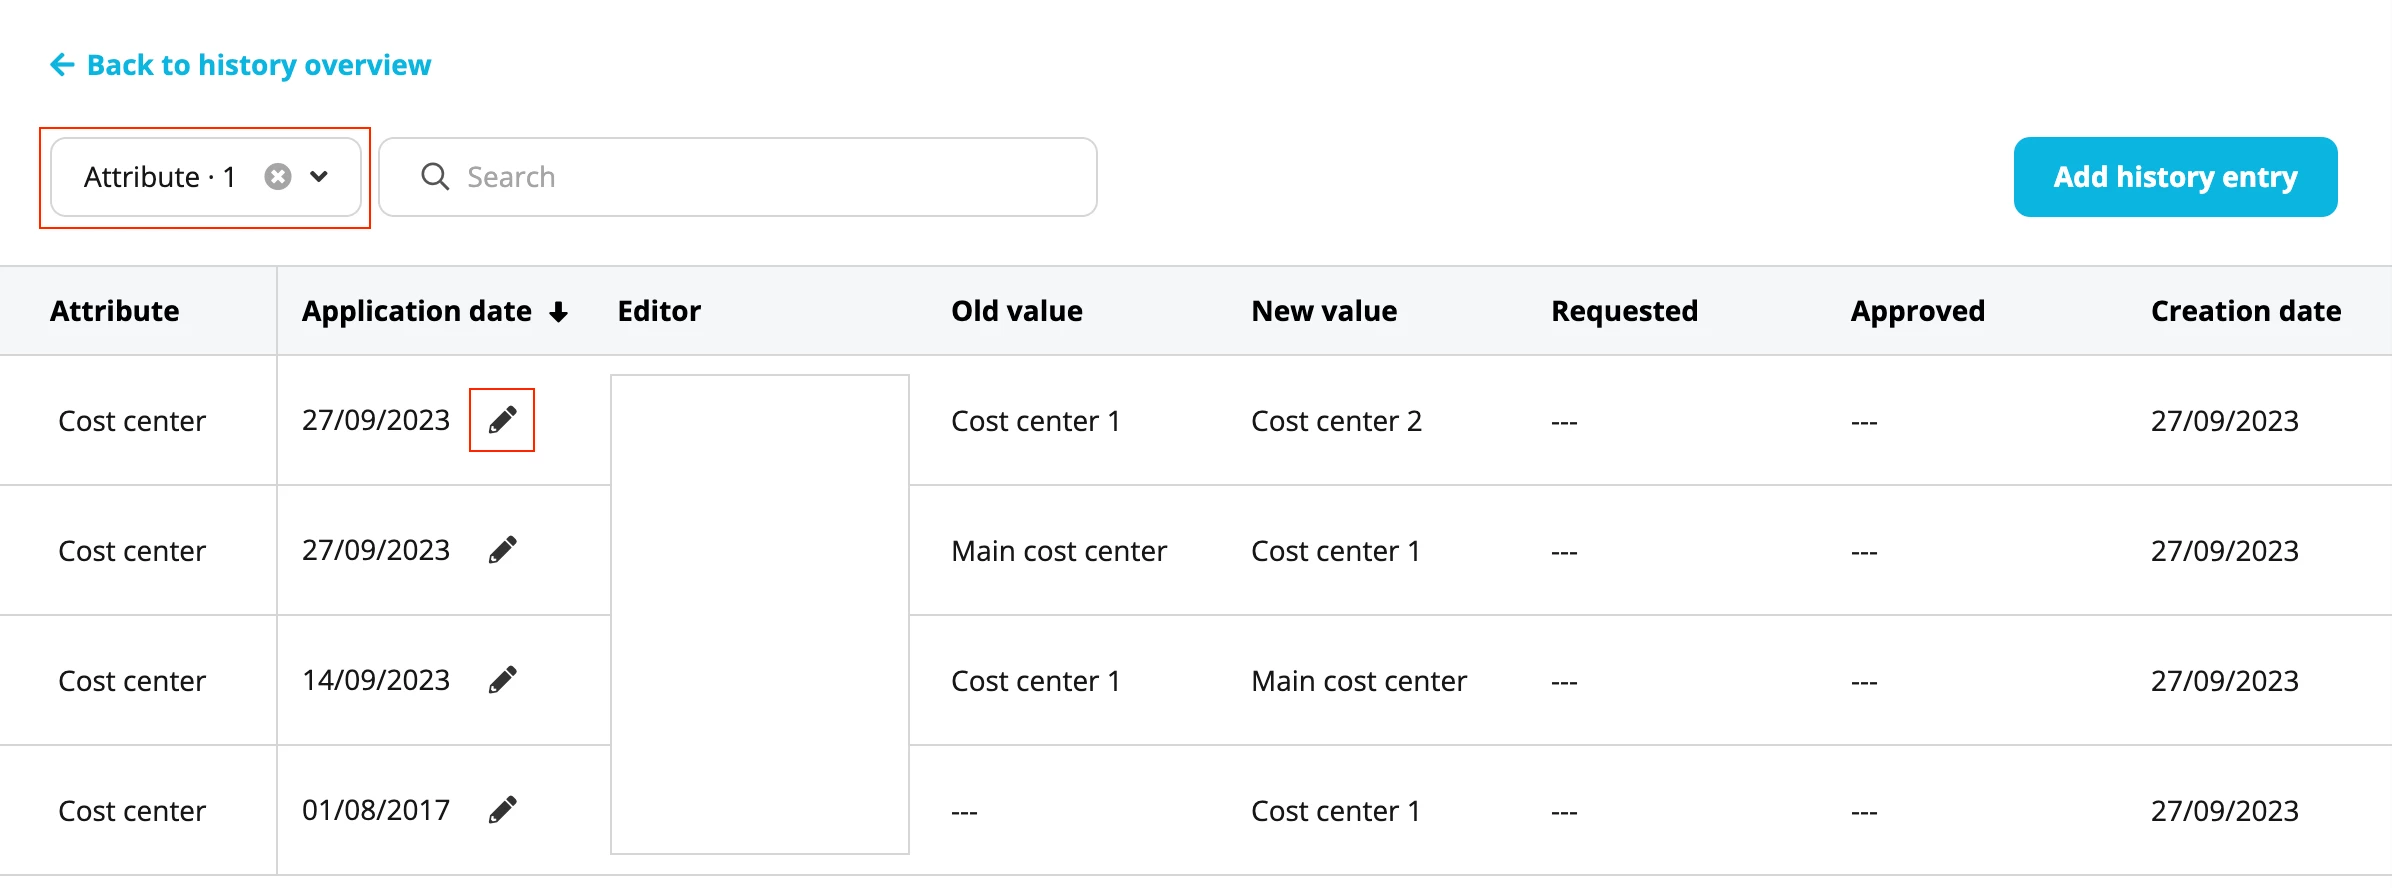Clear the Attribute filter with the x icon
Viewport: 2392px width, 888px height.
[x=278, y=177]
